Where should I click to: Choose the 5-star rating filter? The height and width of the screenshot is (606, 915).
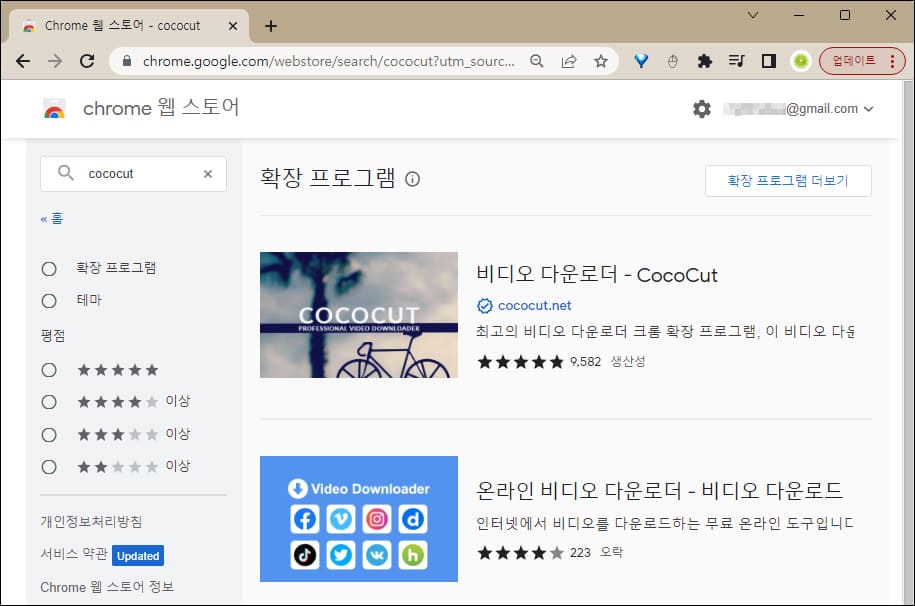tap(49, 369)
